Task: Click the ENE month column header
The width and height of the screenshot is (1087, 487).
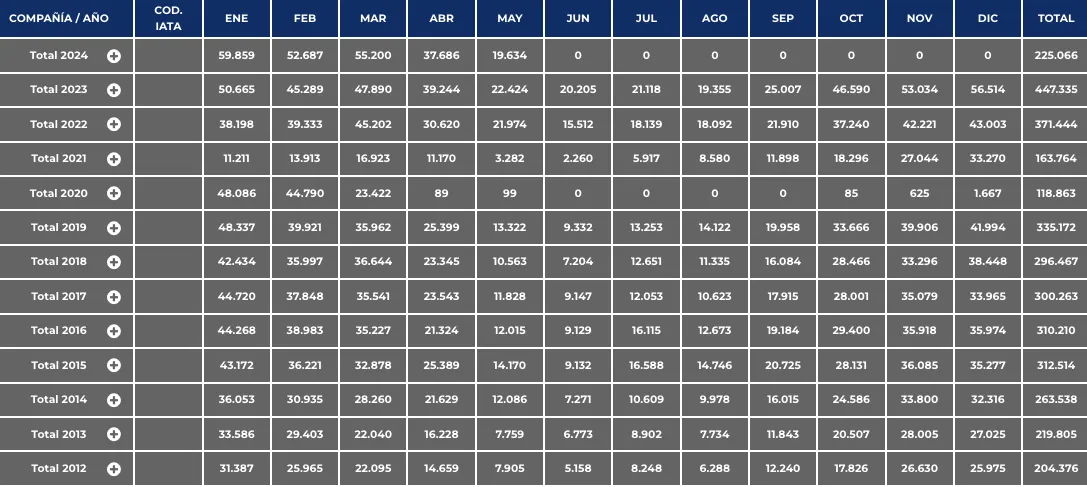Action: pos(237,19)
